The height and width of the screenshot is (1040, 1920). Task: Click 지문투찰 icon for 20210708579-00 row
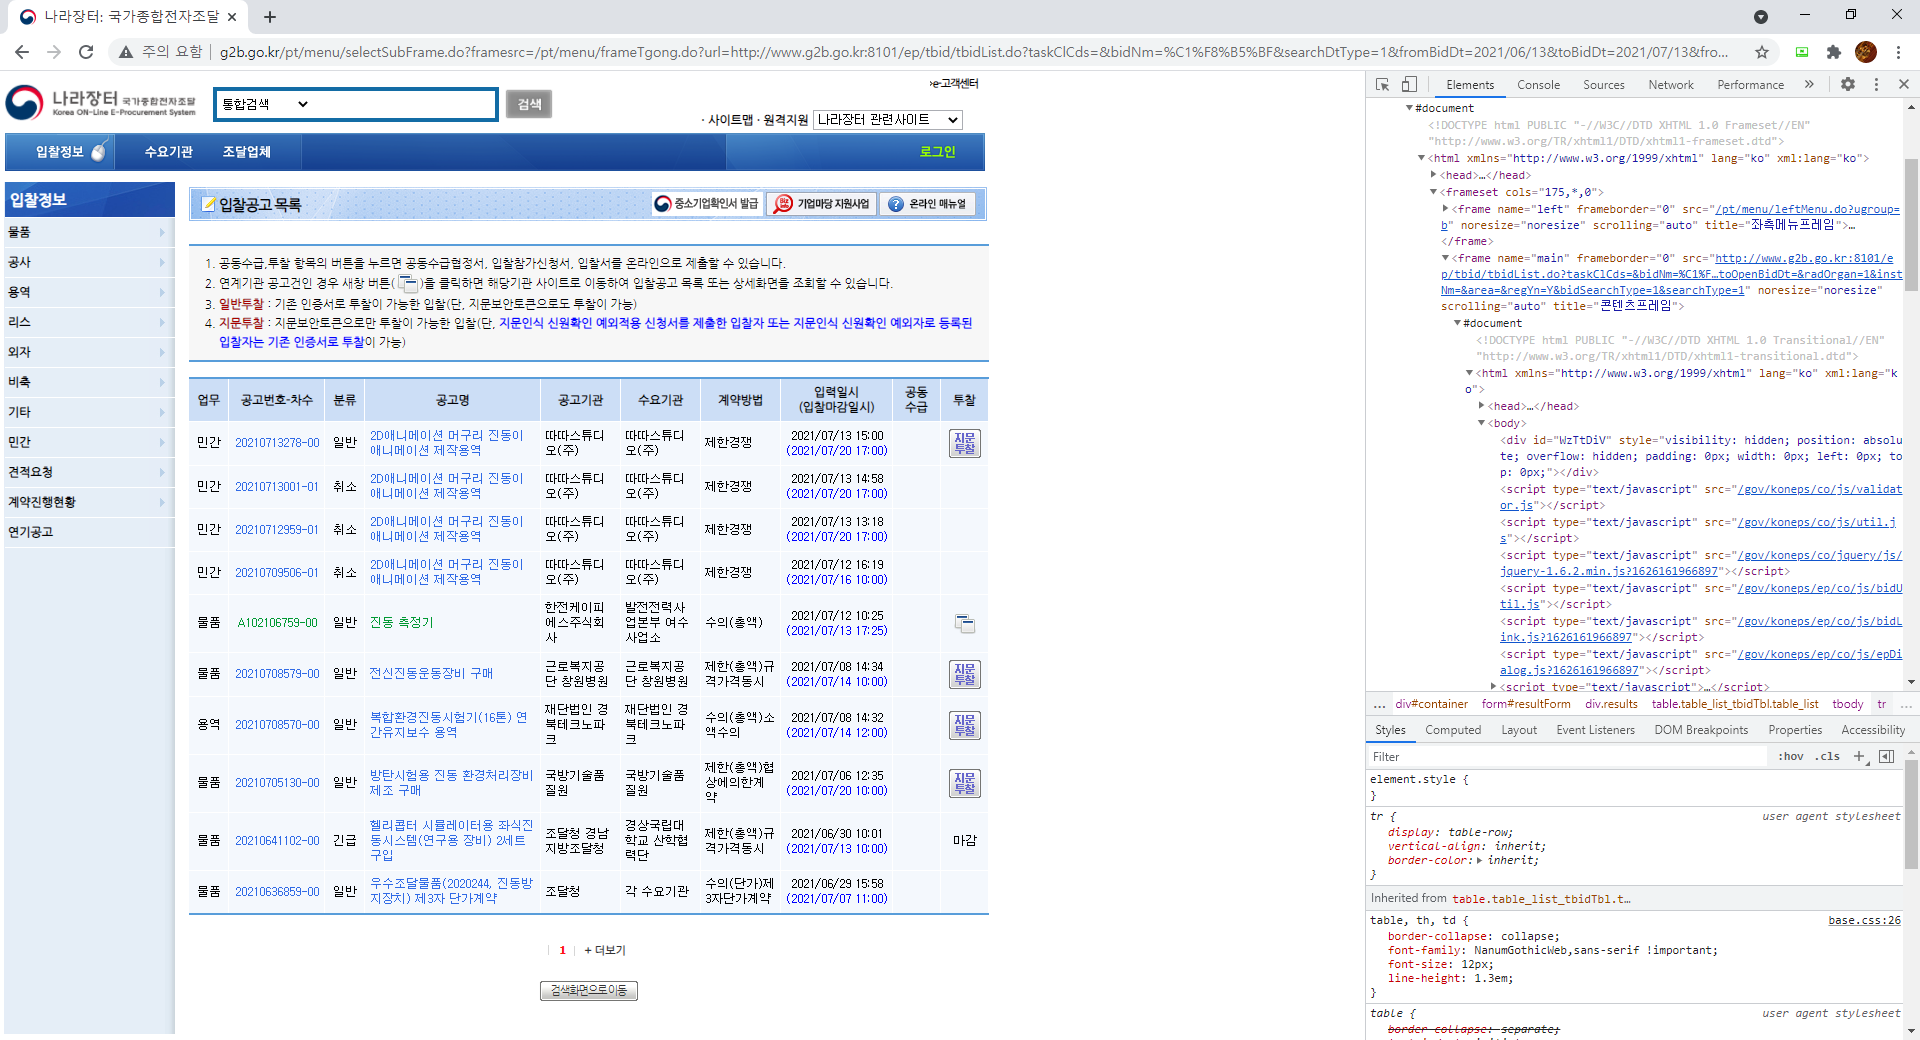pyautogui.click(x=964, y=674)
